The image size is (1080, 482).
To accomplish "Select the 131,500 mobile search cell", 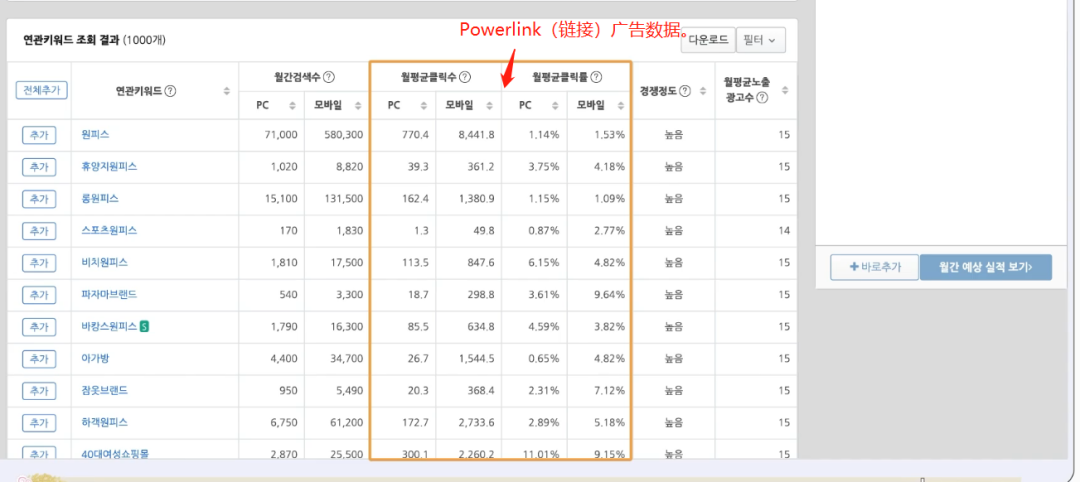I will click(337, 199).
